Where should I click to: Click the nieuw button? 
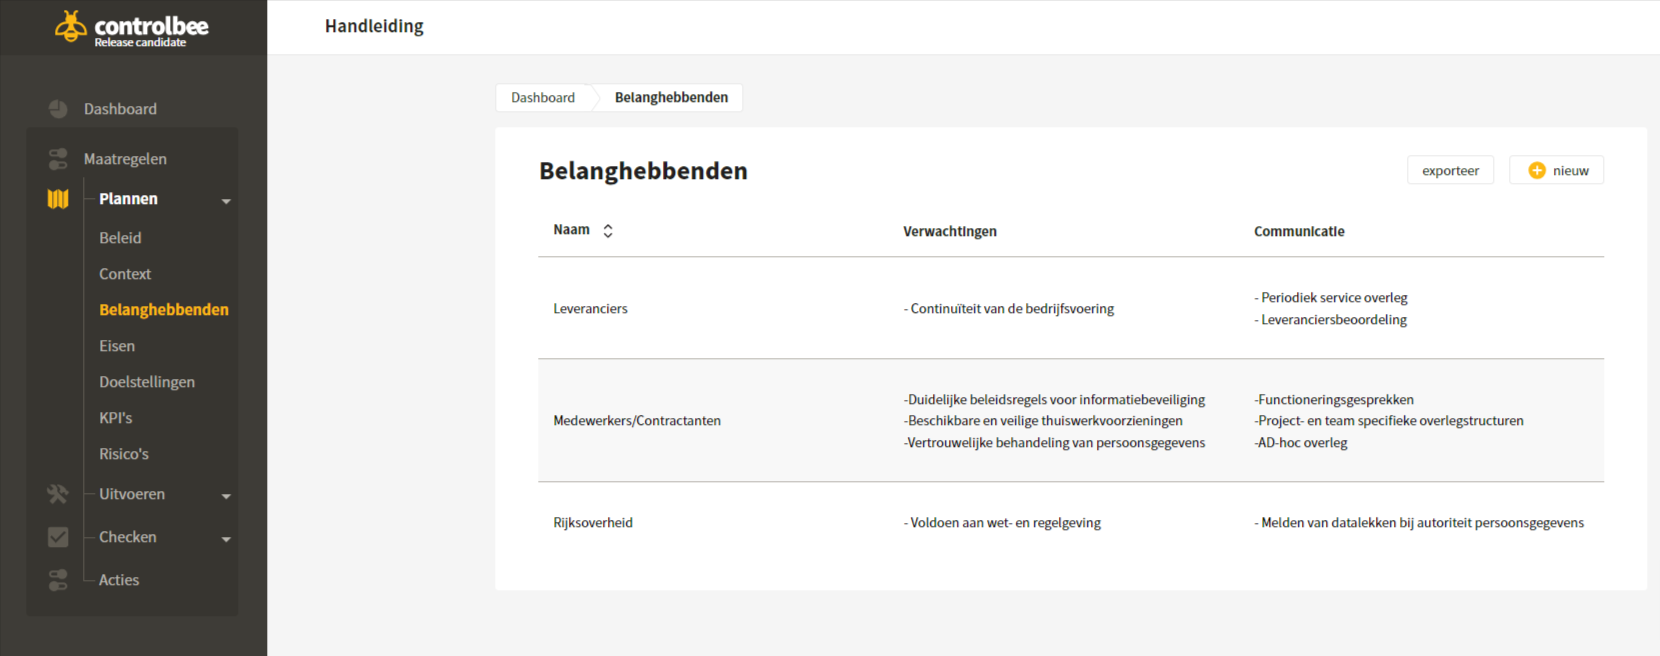[x=1556, y=170]
